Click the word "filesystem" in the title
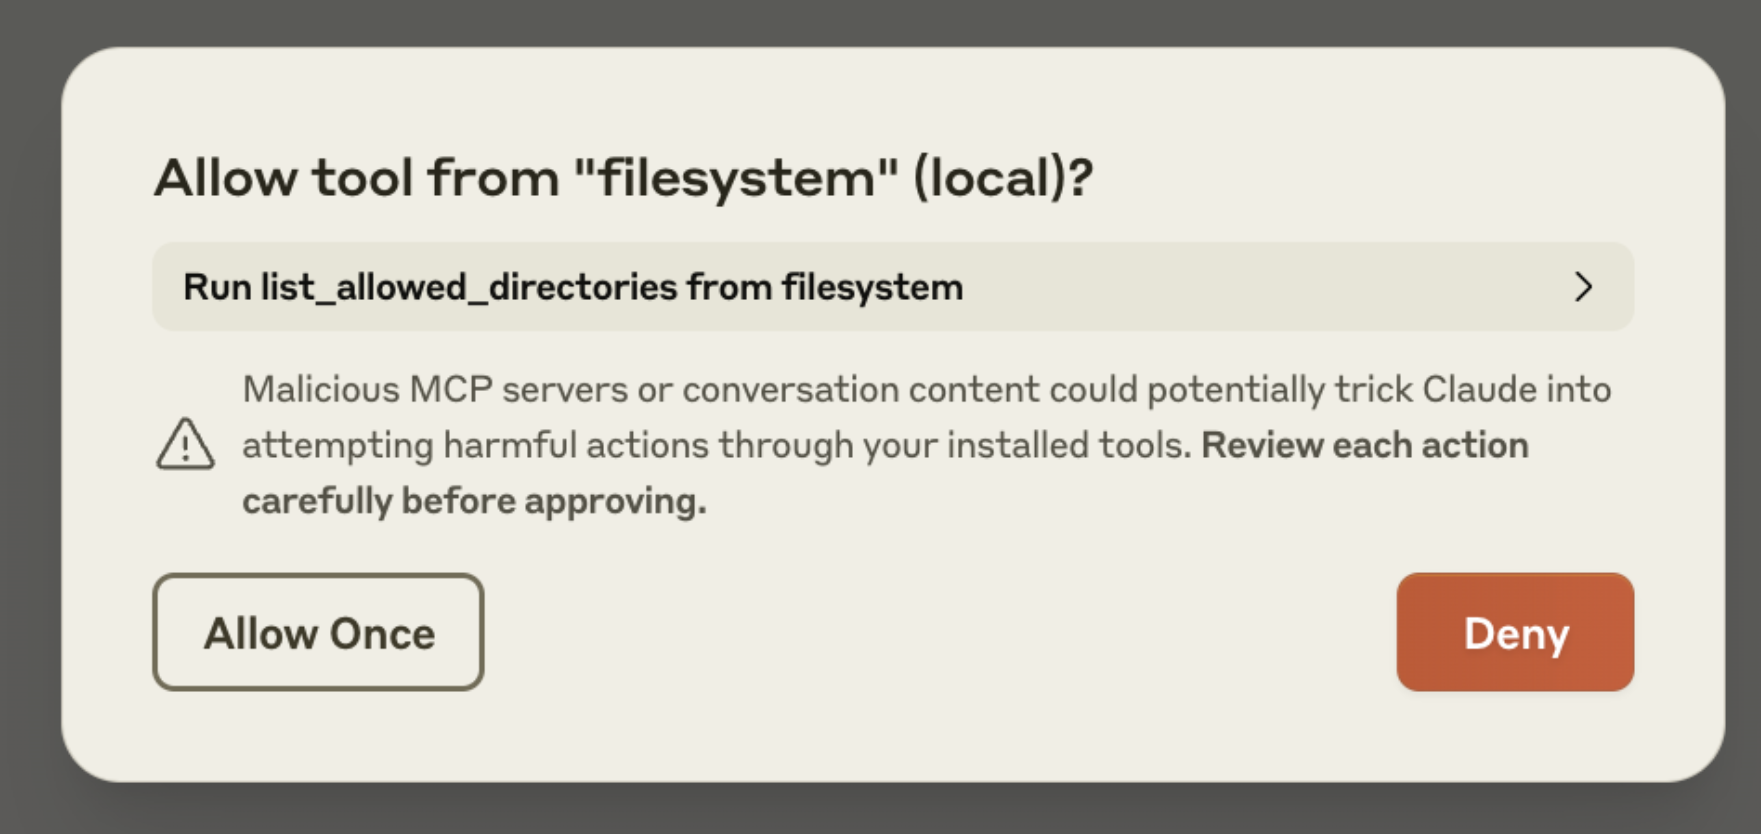Viewport: 1761px width, 834px height. tap(736, 178)
